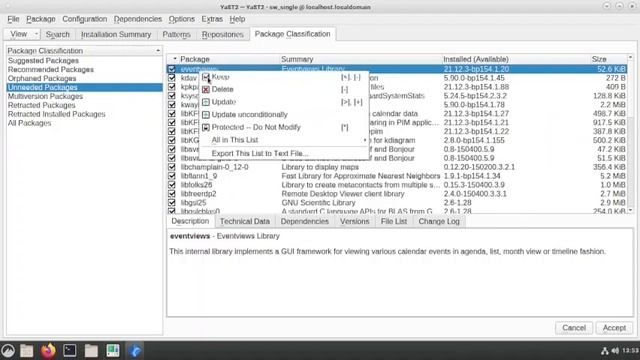This screenshot has width=640, height=360.
Task: Select All Packages in the list
Action: (29, 123)
